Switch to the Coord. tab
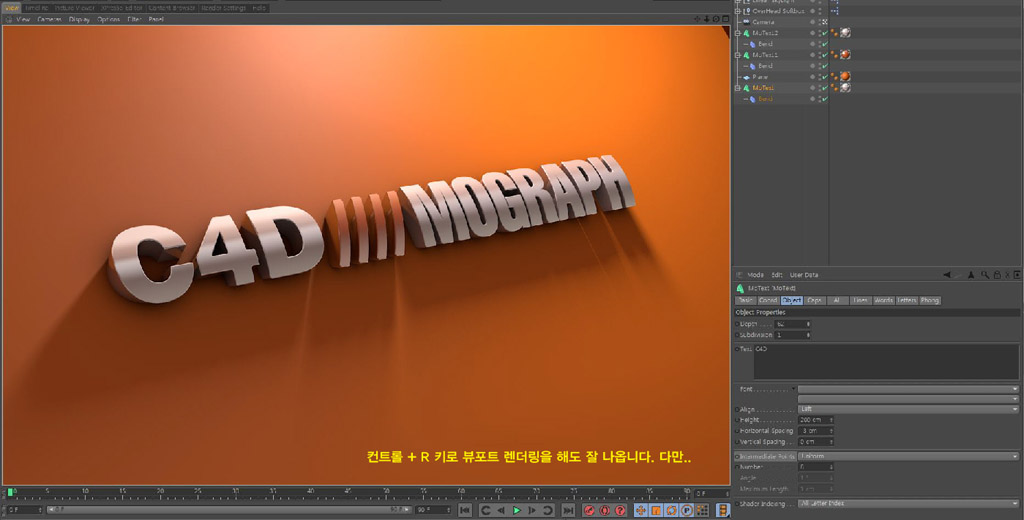The width and height of the screenshot is (1024, 520). click(768, 301)
